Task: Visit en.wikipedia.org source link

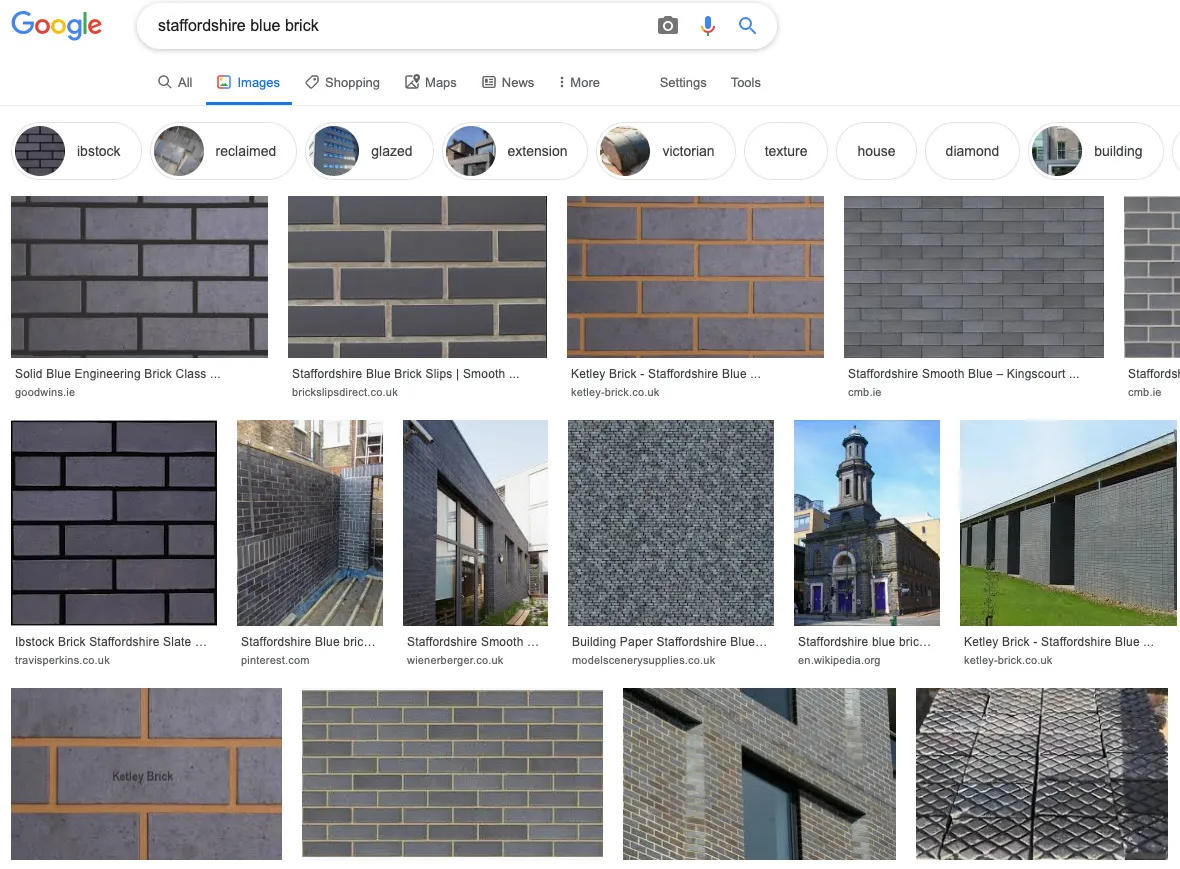Action: pyautogui.click(x=839, y=661)
